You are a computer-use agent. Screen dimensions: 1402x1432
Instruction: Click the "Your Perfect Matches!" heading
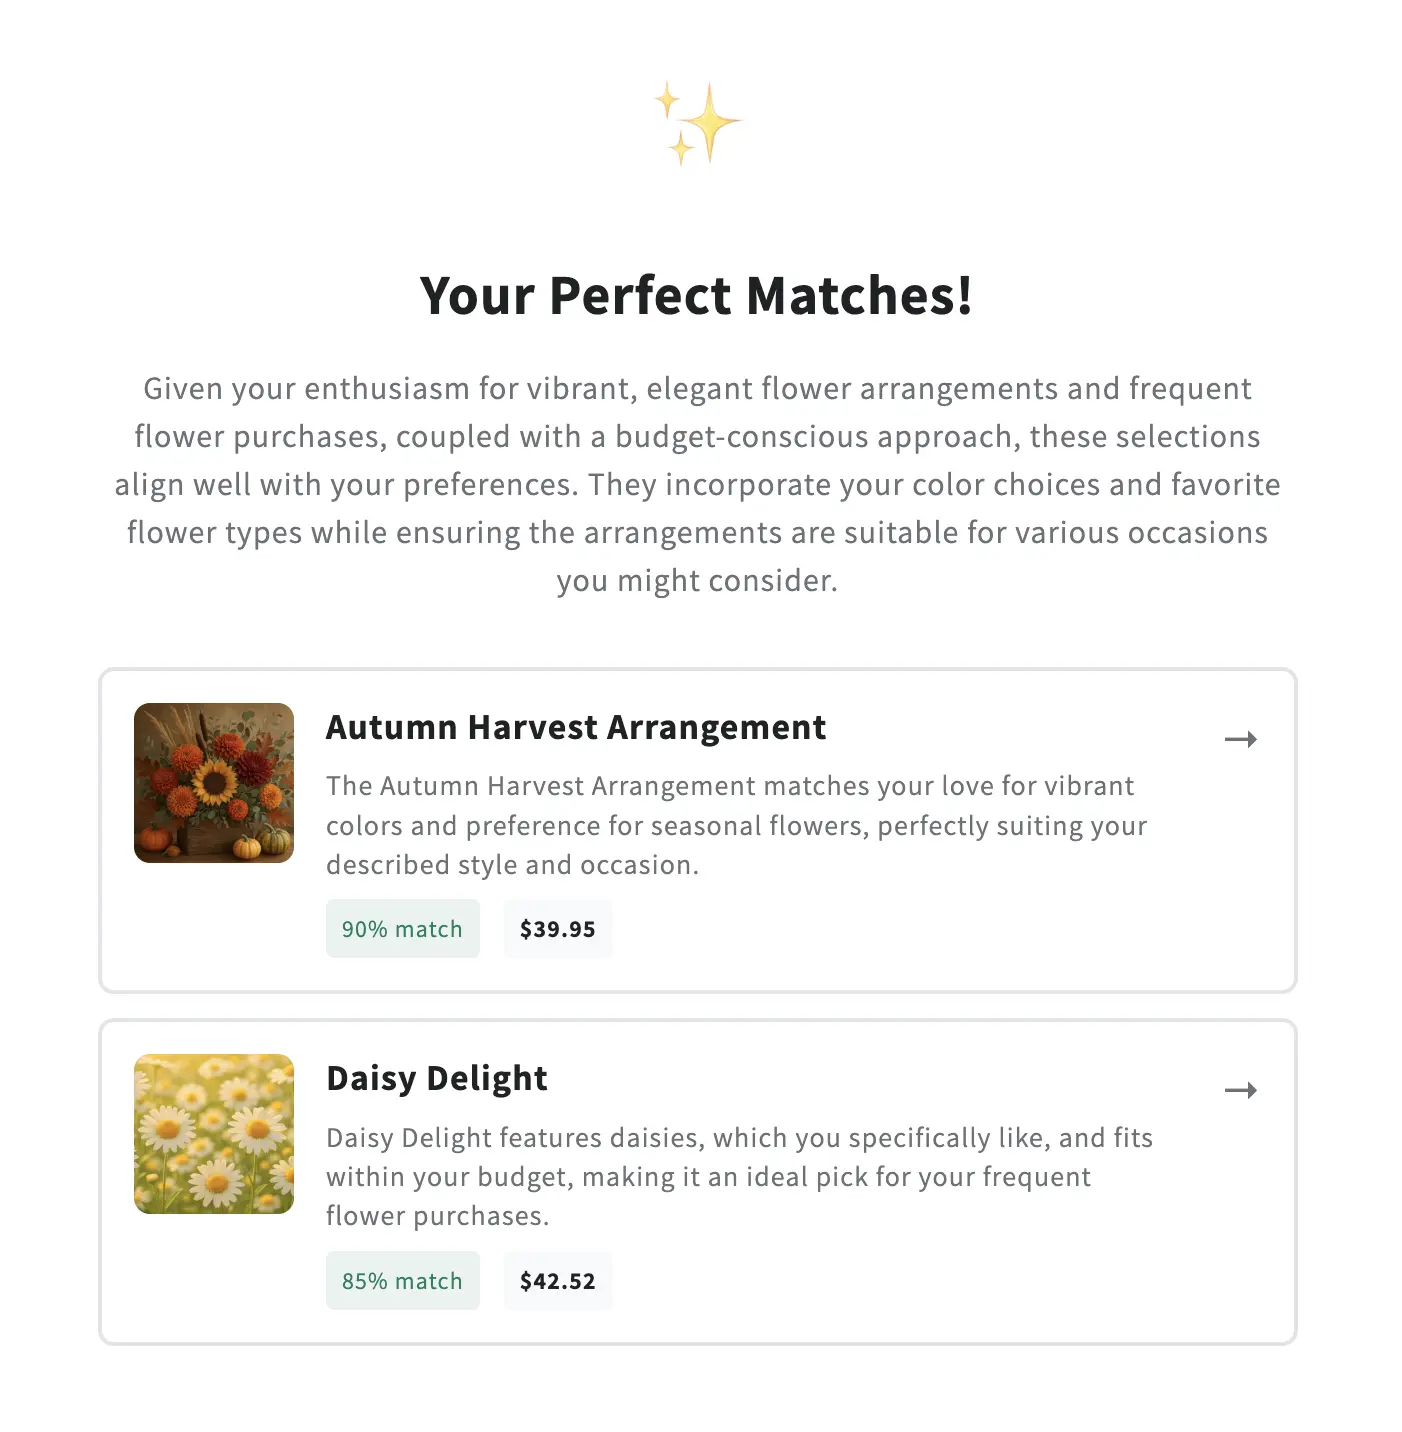[697, 296]
